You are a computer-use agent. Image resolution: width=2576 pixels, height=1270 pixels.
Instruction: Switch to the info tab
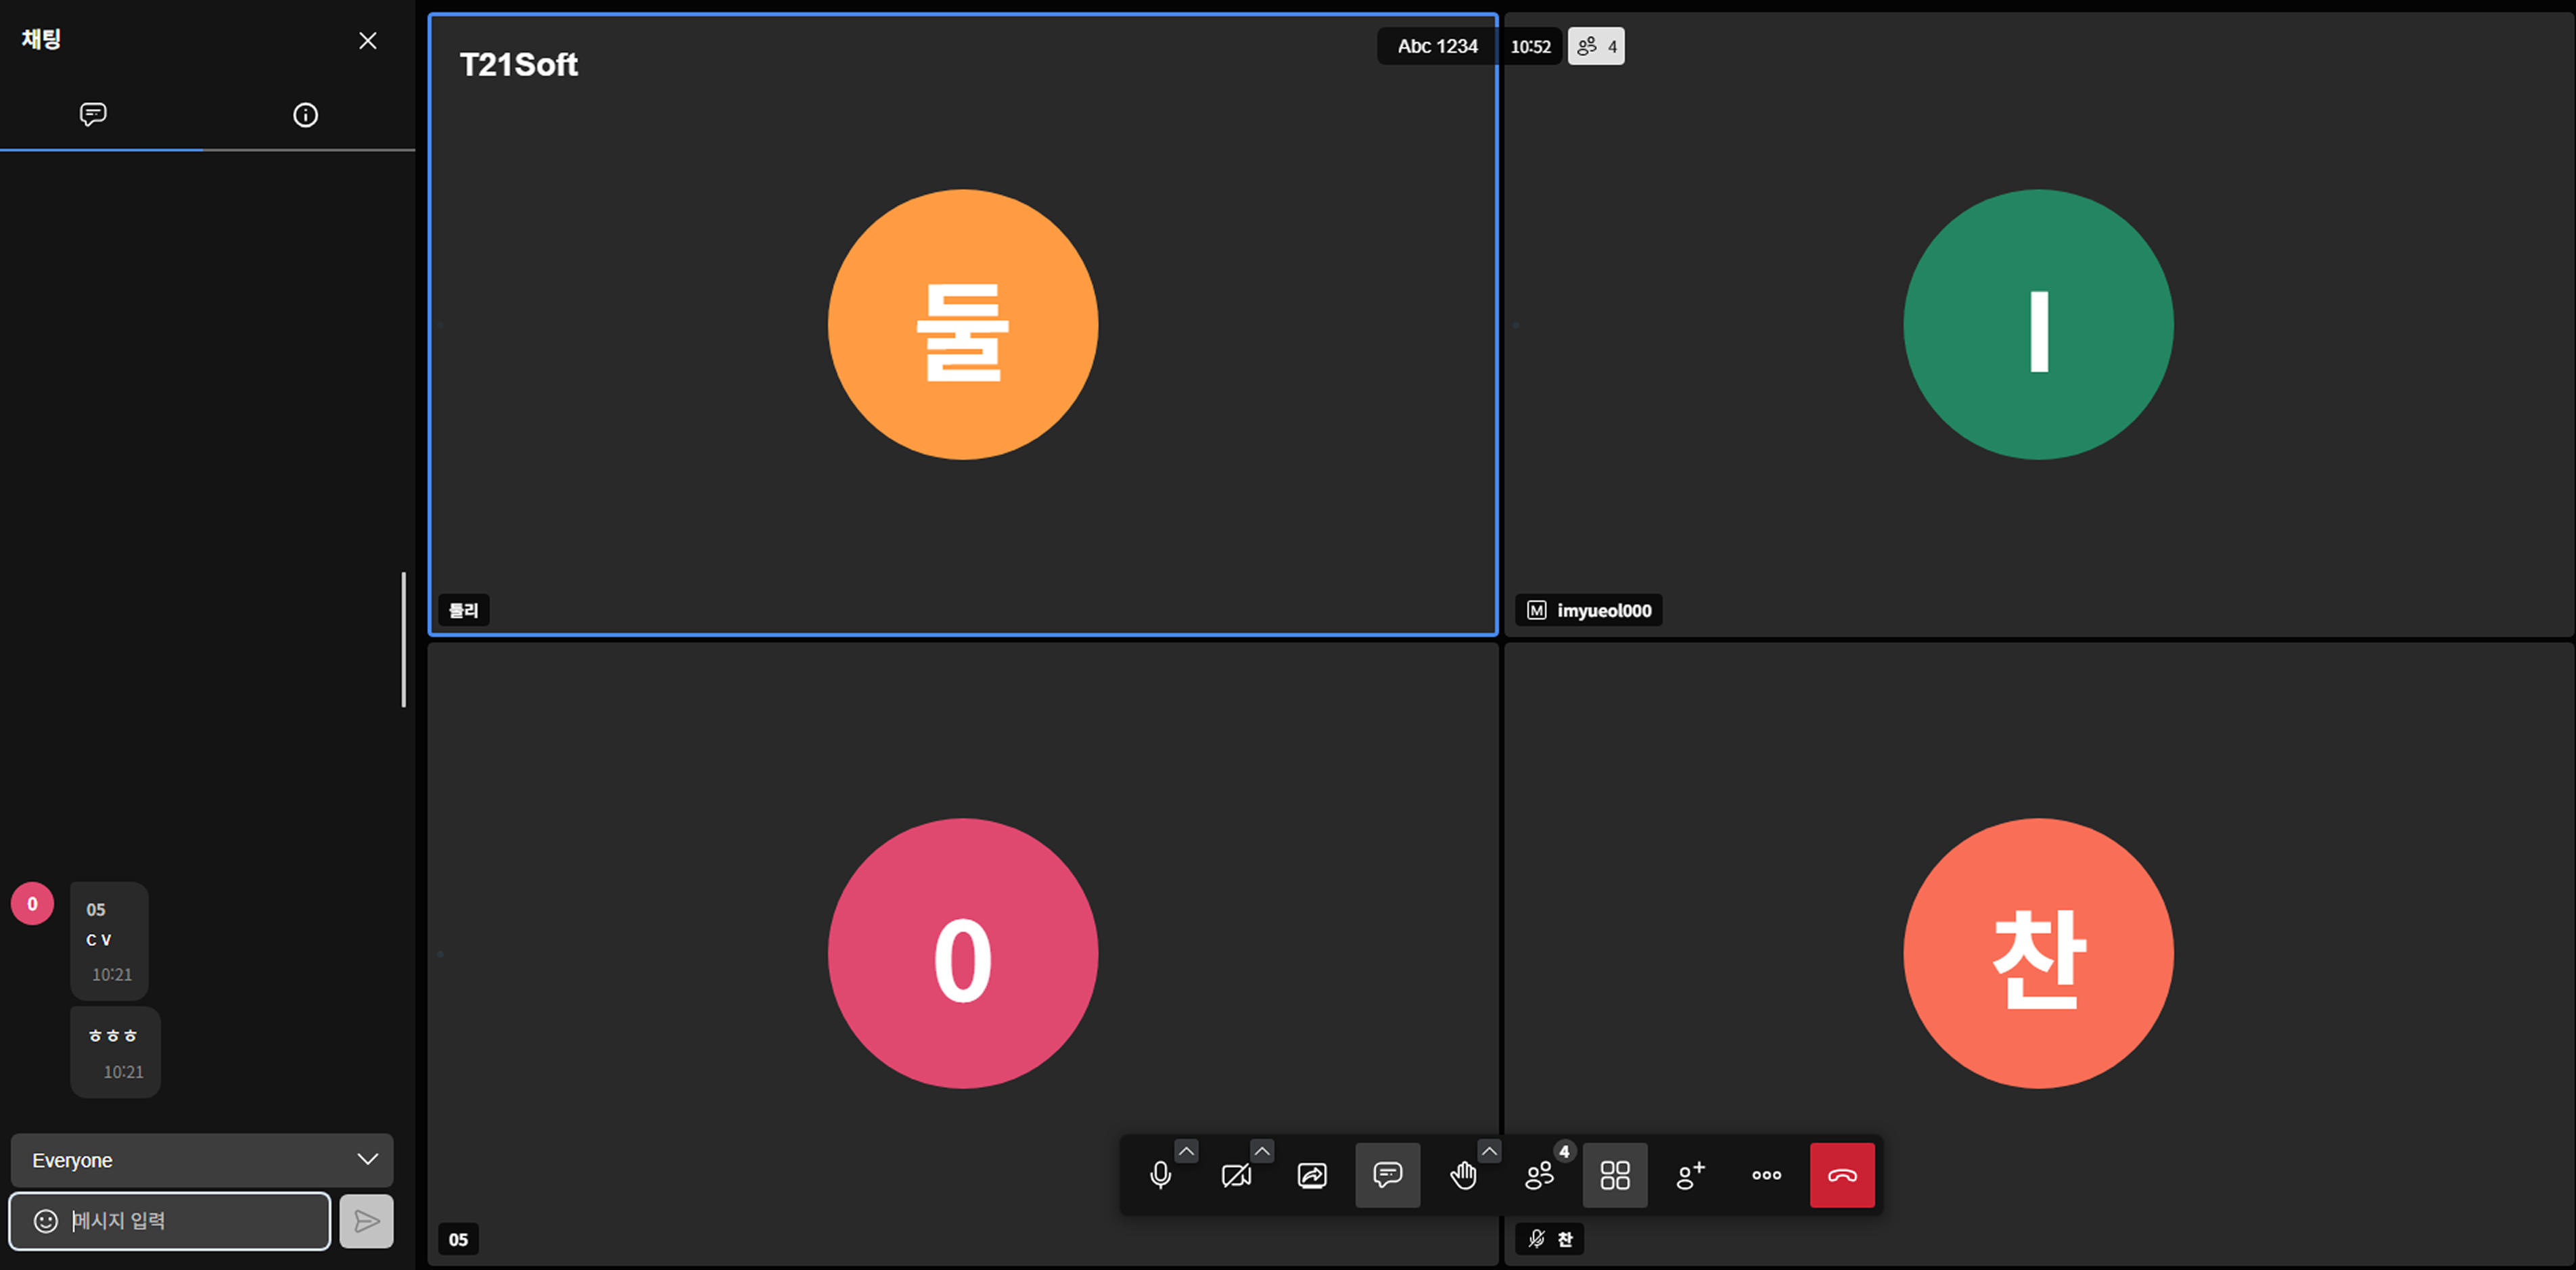point(305,115)
